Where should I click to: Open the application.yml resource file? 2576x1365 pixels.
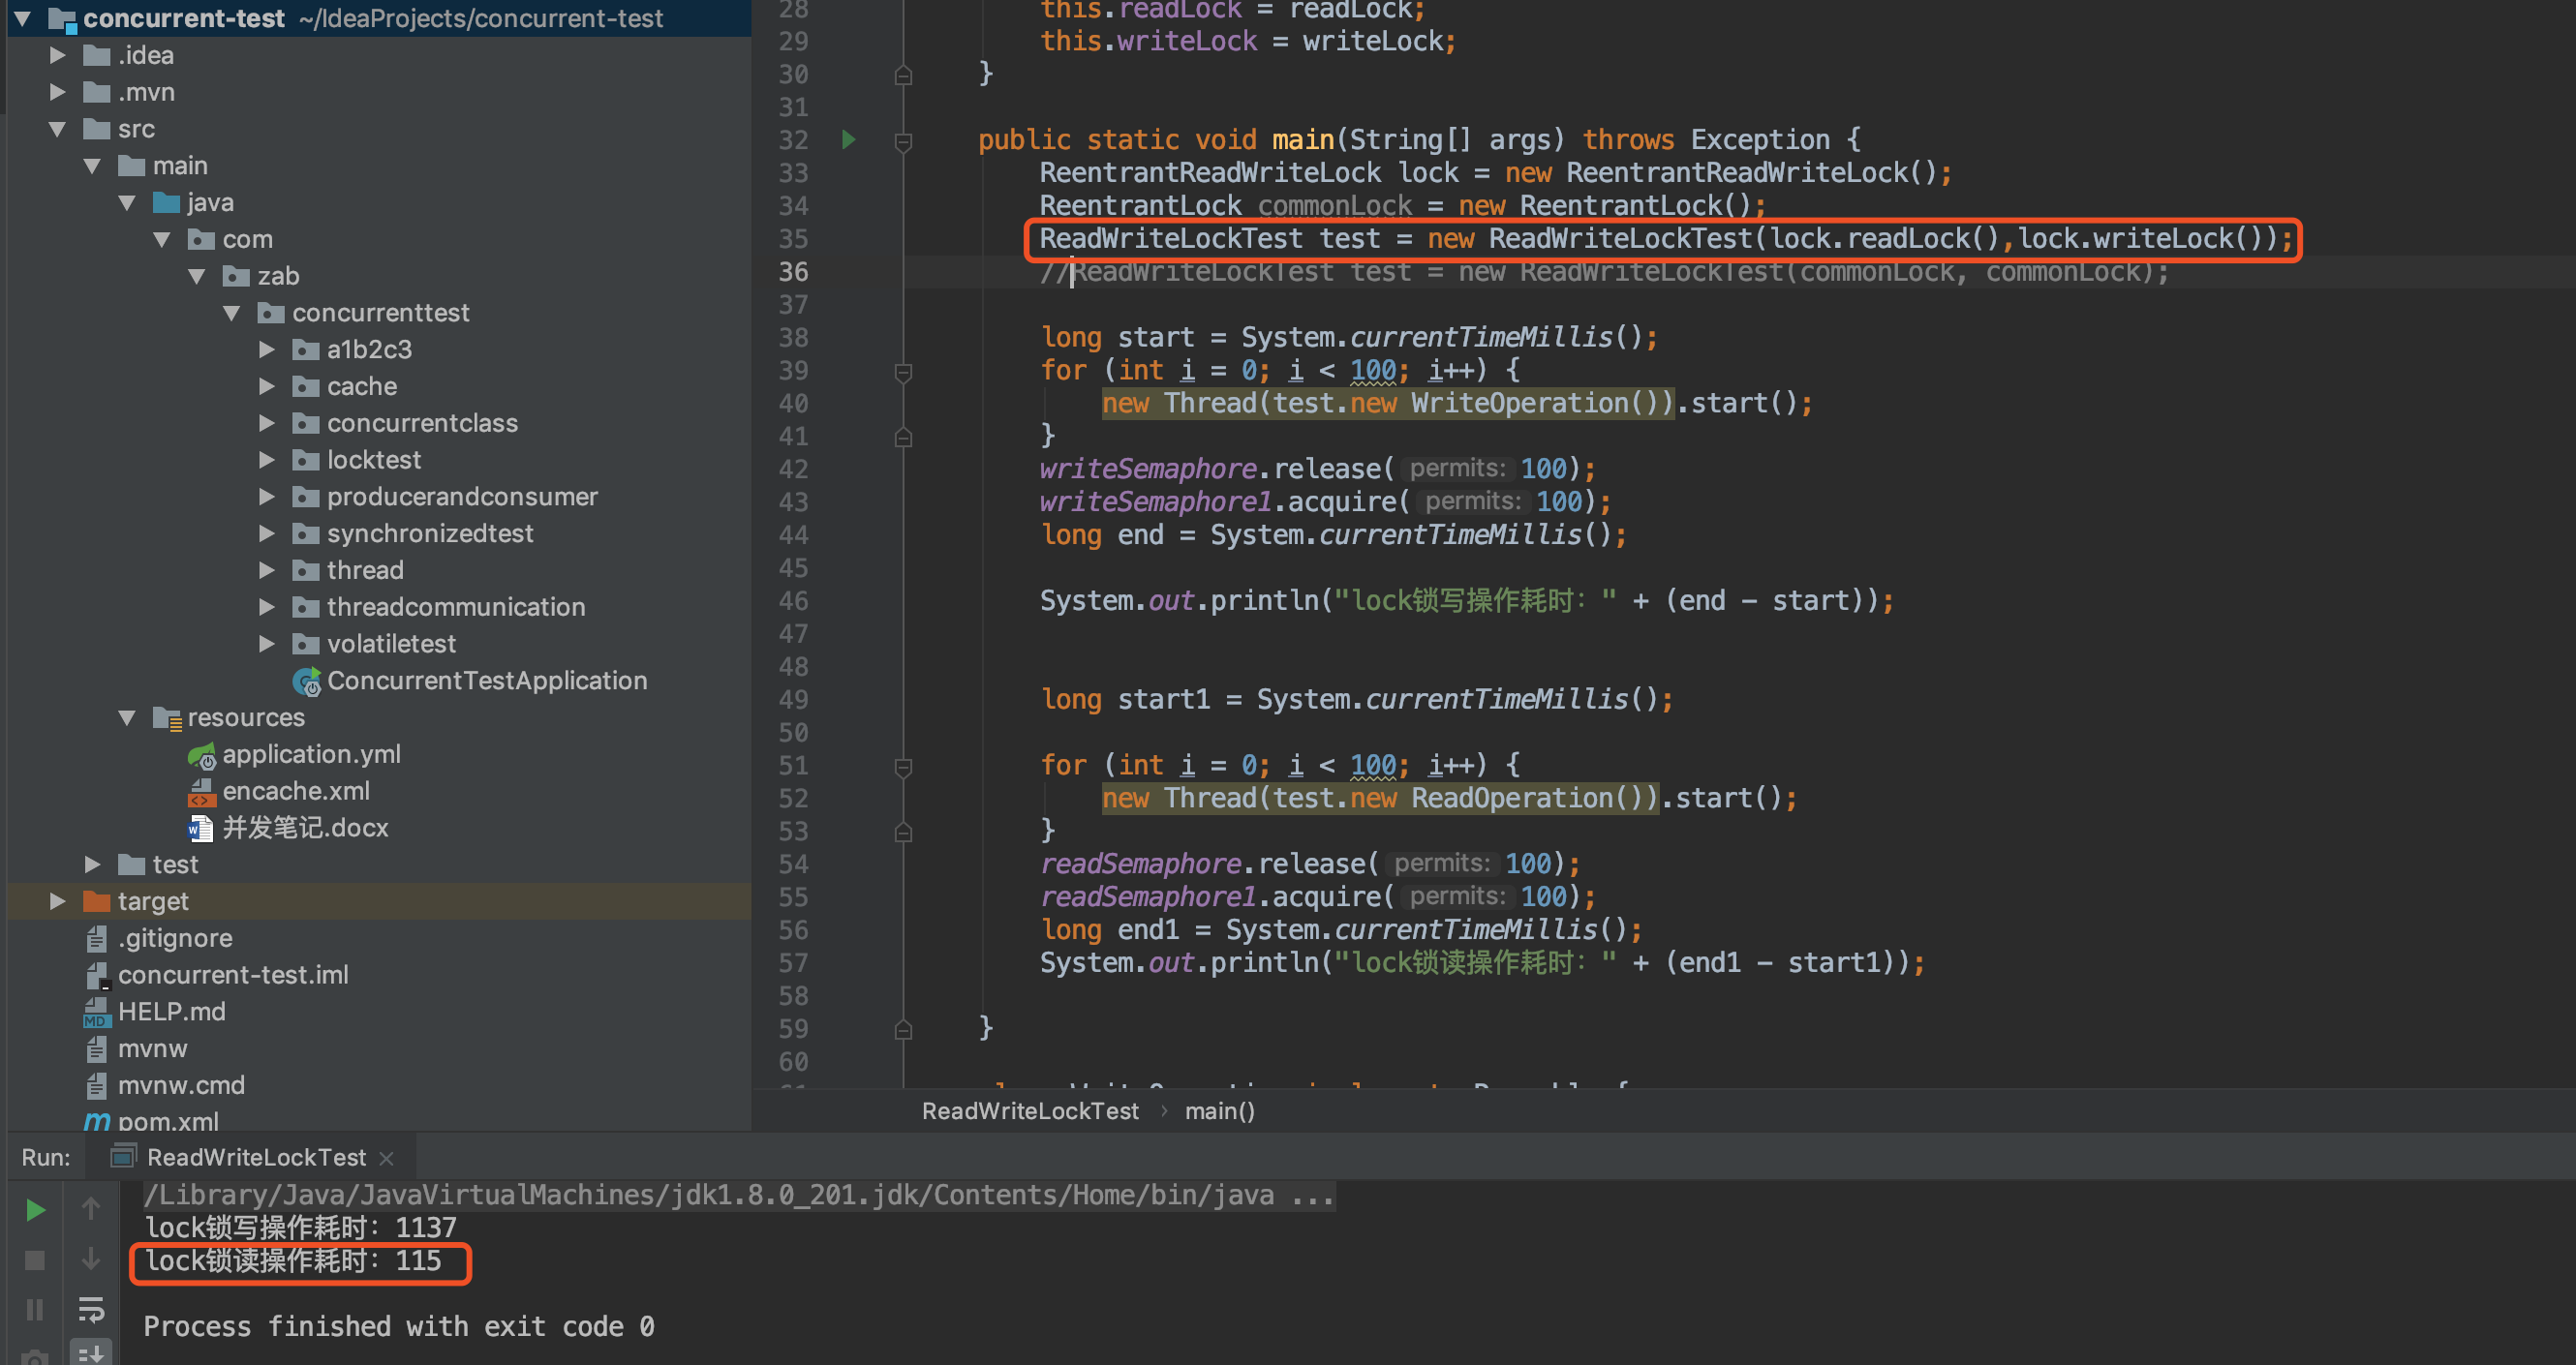310,755
